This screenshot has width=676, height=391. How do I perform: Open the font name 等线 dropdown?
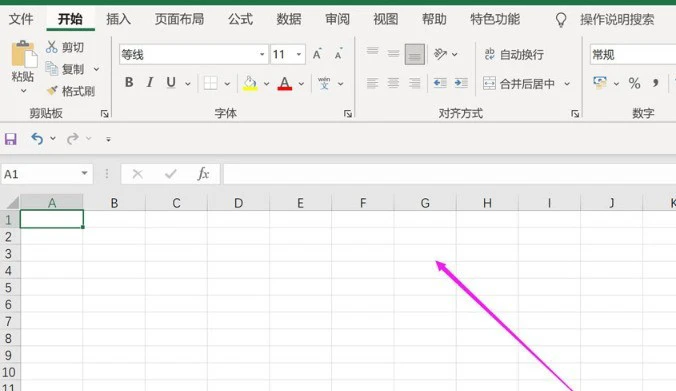[262, 54]
